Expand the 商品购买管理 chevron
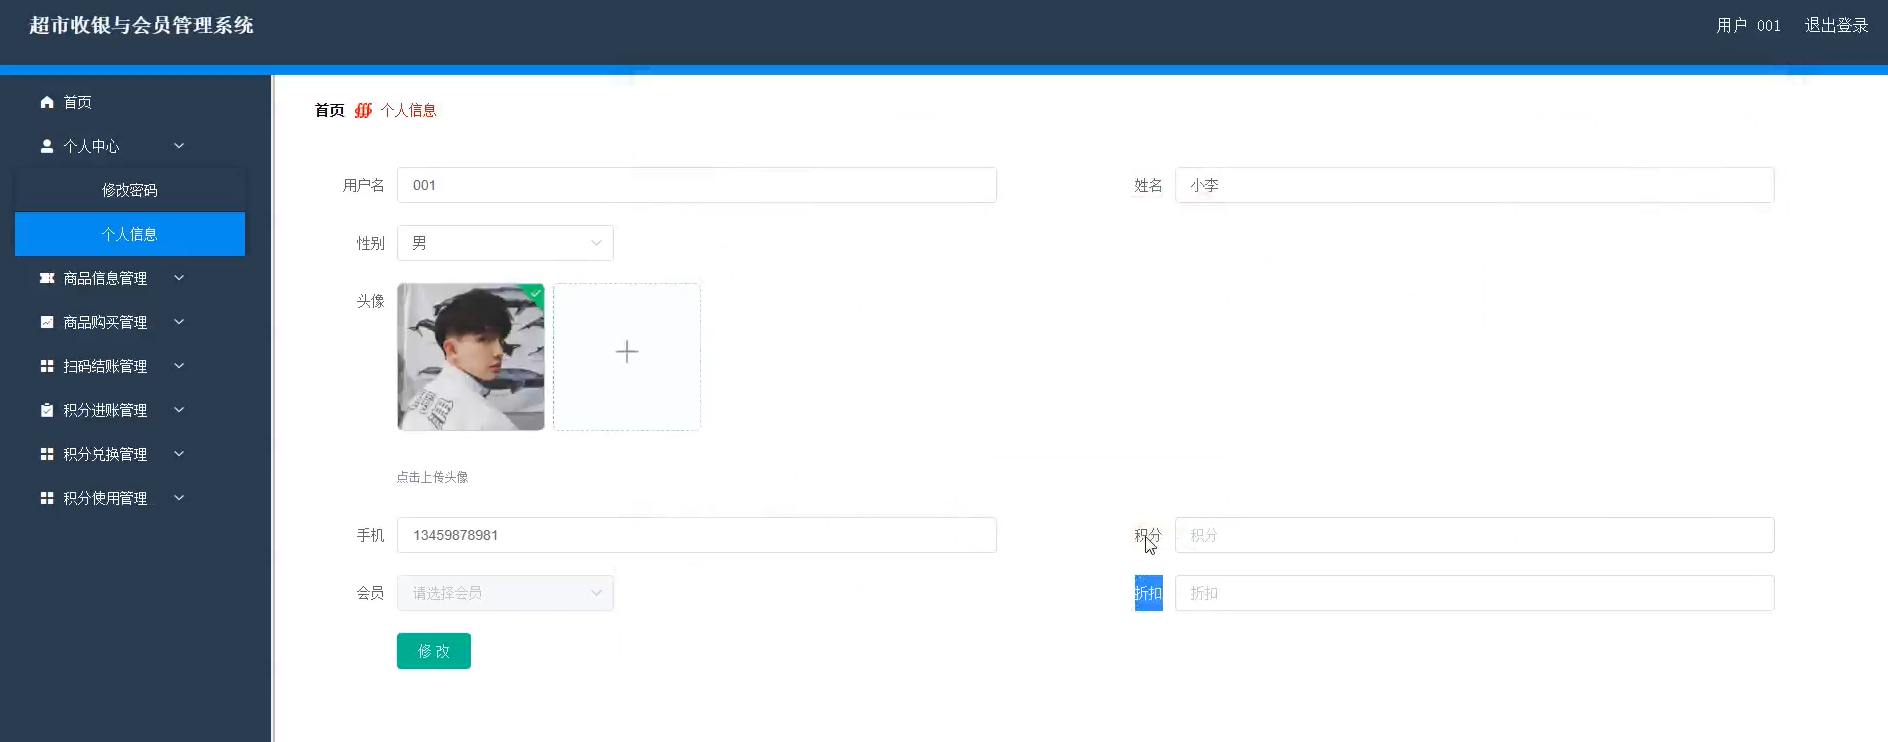The width and height of the screenshot is (1888, 742). pos(179,322)
